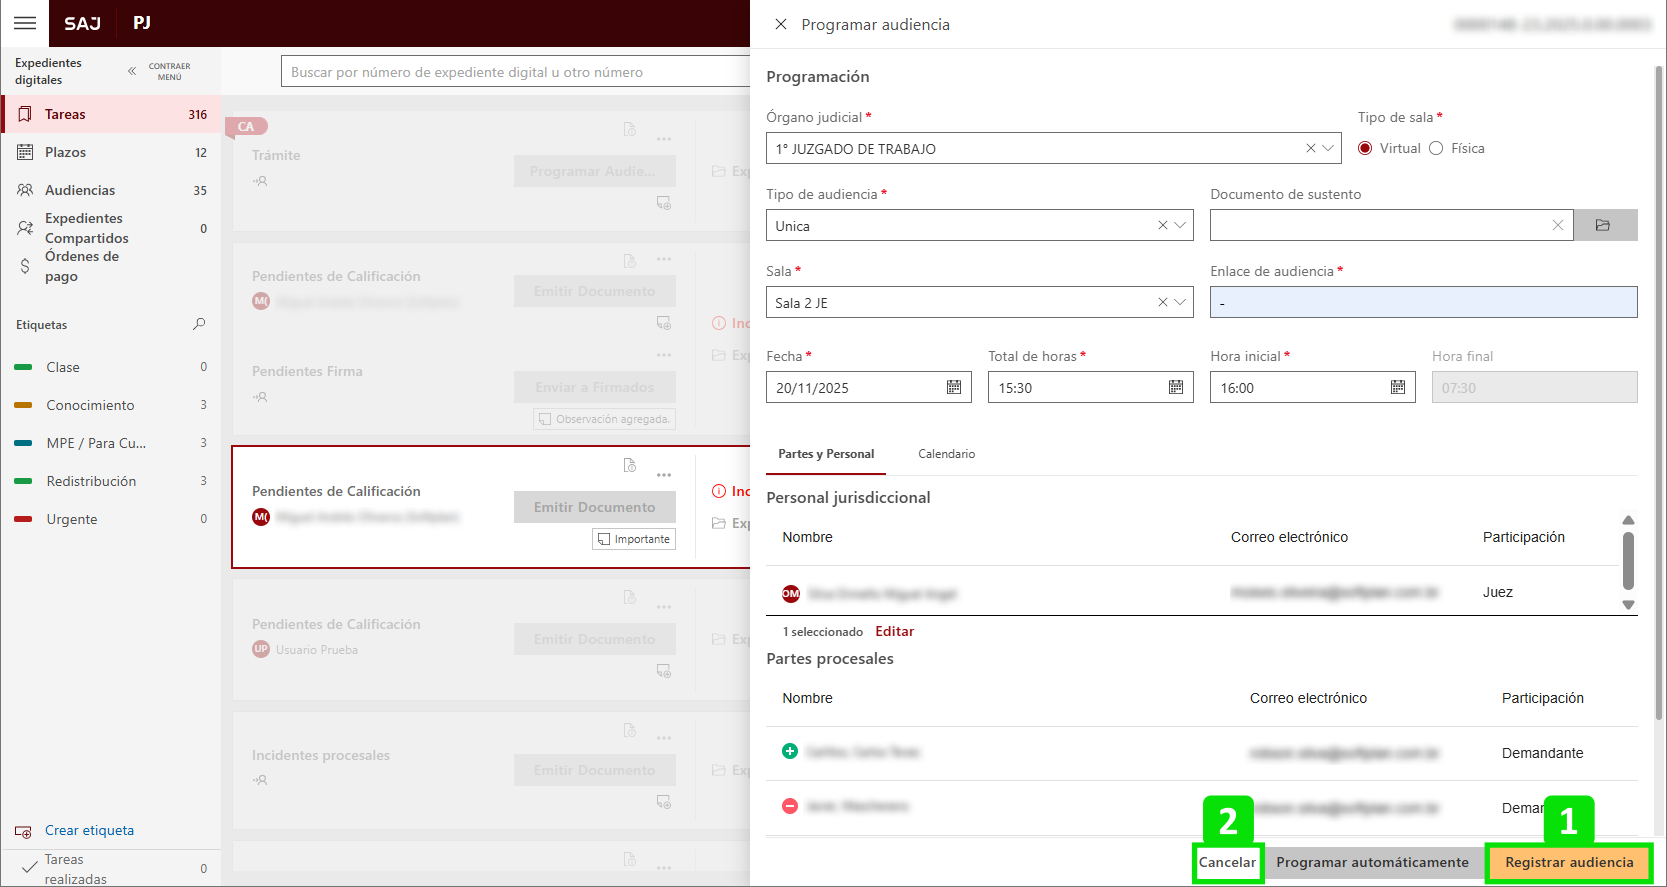1667x887 pixels.
Task: Click the green plus icon for Demandante party
Action: click(790, 751)
